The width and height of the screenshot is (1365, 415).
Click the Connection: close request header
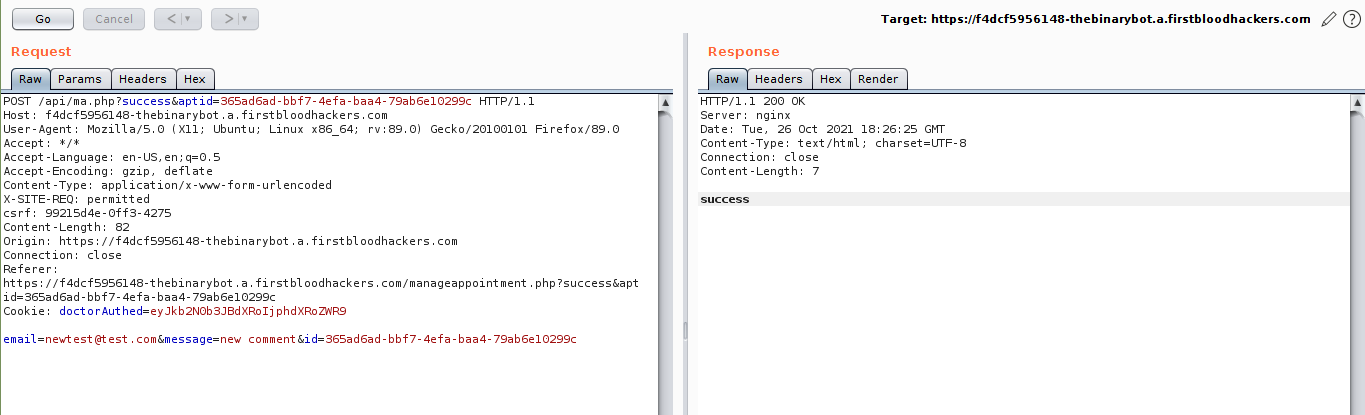(x=62, y=255)
